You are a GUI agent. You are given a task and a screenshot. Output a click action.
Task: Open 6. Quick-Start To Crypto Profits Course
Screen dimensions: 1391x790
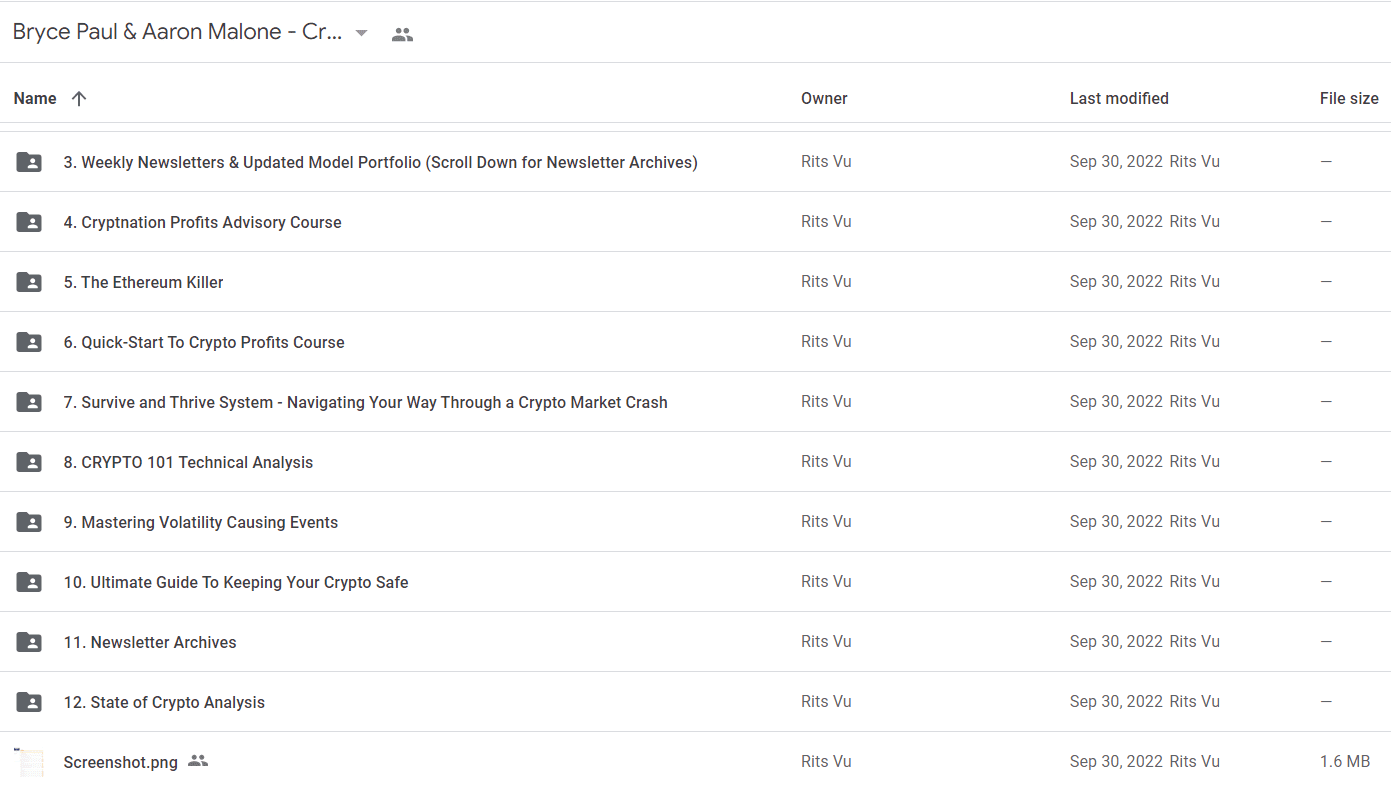tap(204, 342)
